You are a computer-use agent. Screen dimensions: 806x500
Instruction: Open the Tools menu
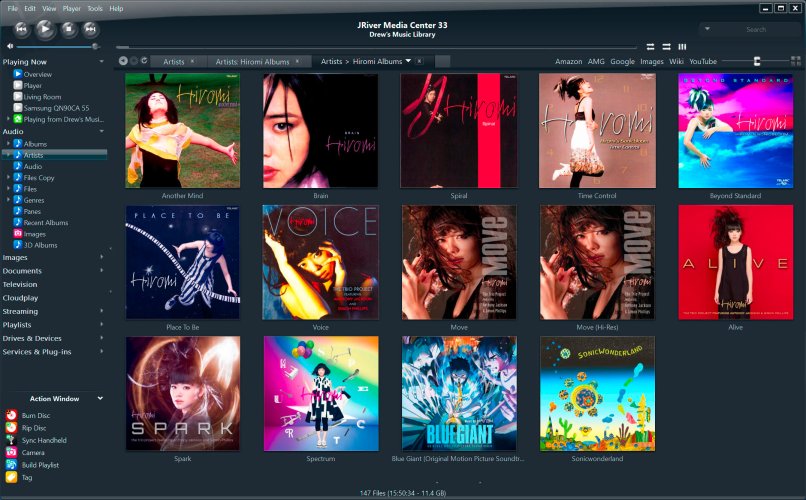coord(95,8)
